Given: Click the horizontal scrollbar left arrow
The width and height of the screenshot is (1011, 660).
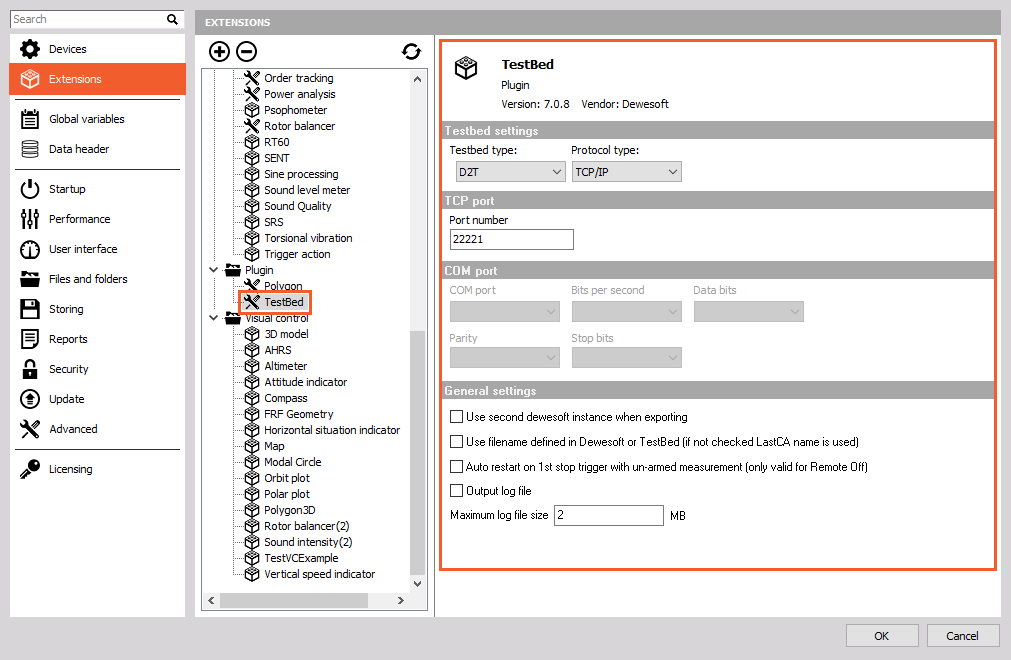Looking at the screenshot, I should 211,601.
